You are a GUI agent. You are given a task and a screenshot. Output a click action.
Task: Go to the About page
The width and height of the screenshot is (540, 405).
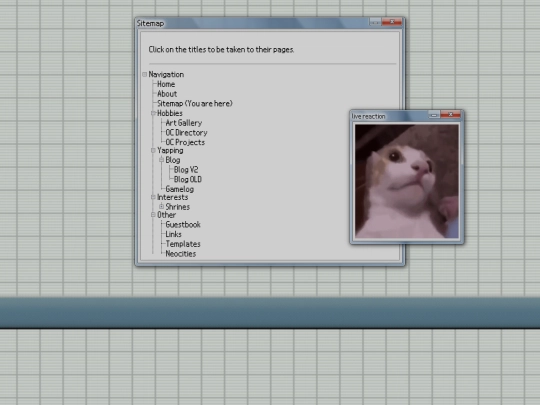click(x=167, y=94)
